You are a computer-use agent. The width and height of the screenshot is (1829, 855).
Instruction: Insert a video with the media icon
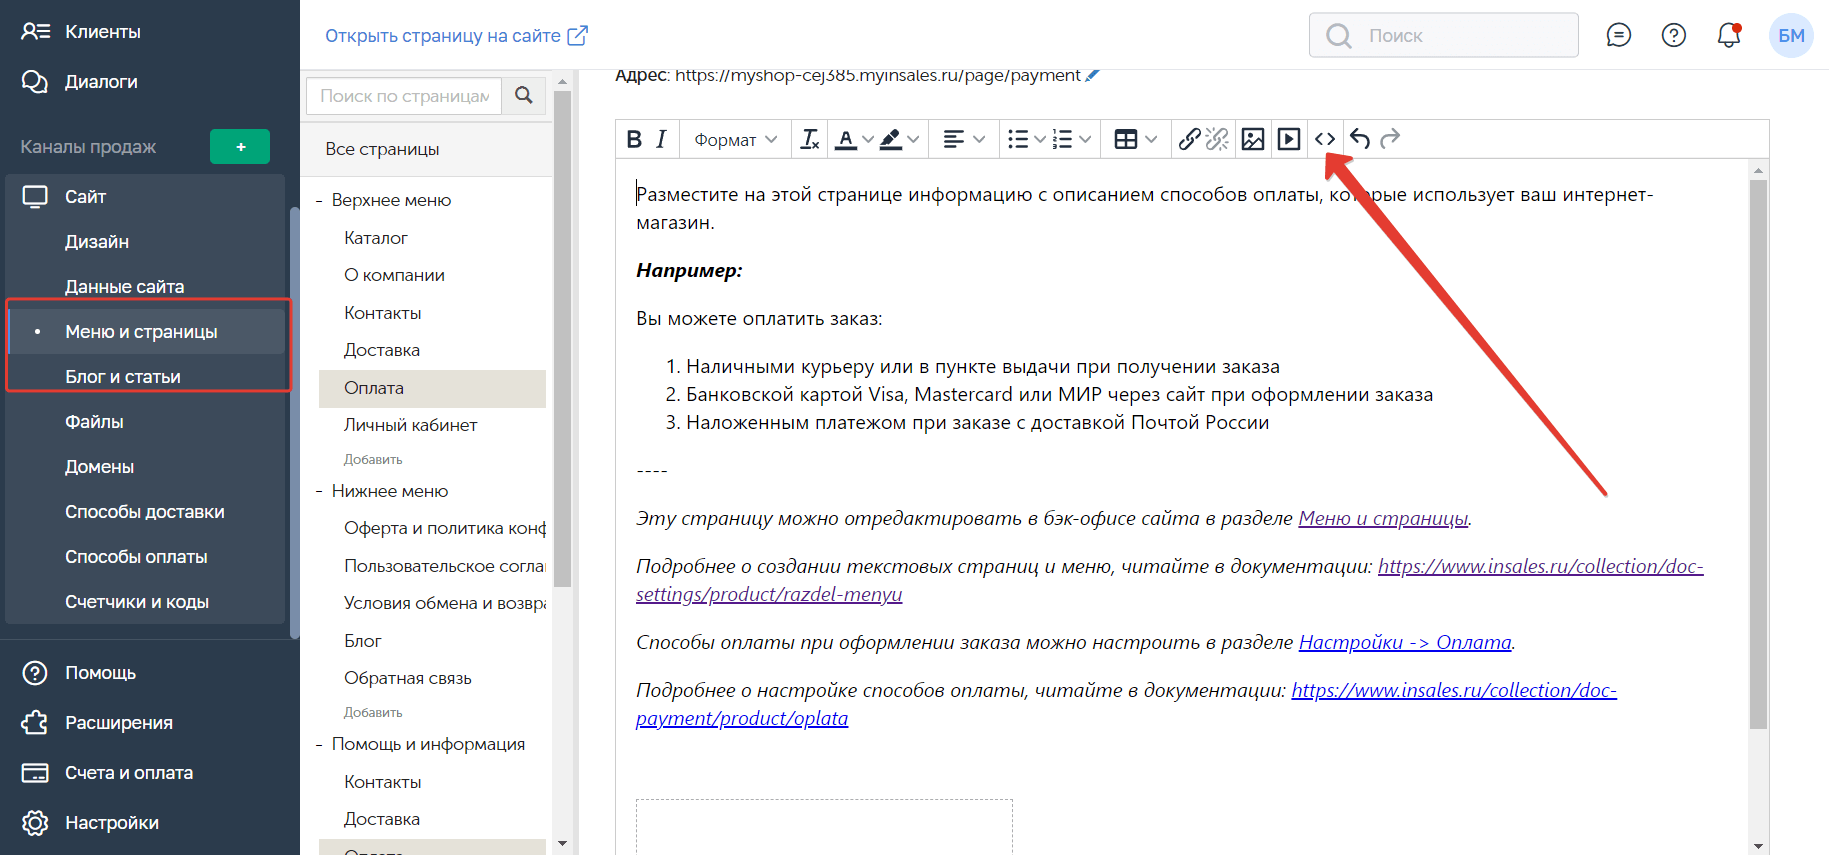click(x=1289, y=139)
